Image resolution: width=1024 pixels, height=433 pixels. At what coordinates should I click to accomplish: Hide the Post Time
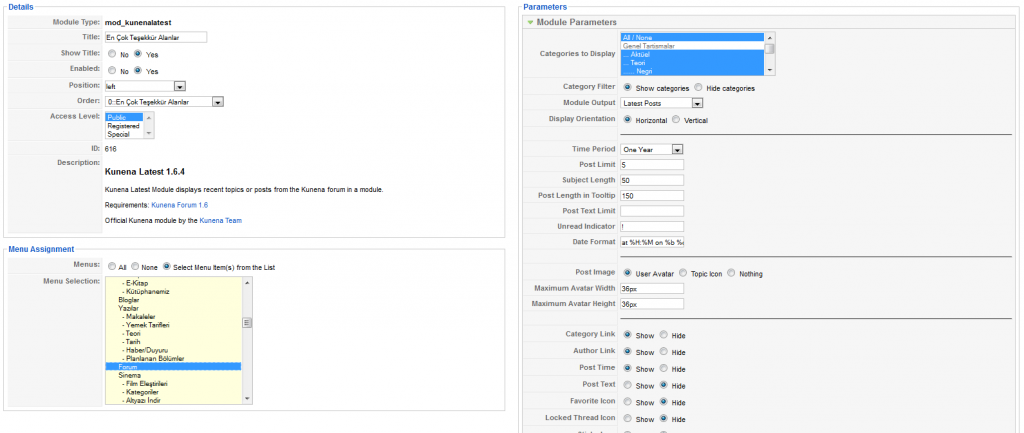664,368
